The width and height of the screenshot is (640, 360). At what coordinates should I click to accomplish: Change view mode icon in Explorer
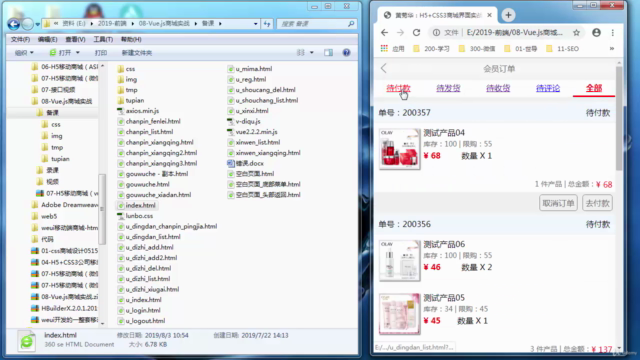click(301, 53)
